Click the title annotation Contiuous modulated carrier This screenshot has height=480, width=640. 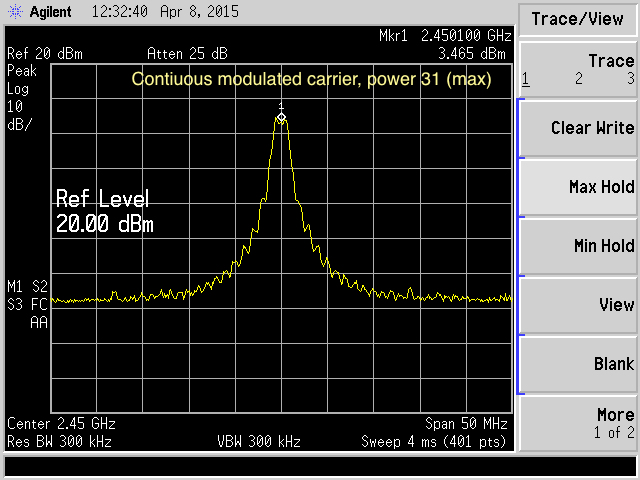(311, 79)
